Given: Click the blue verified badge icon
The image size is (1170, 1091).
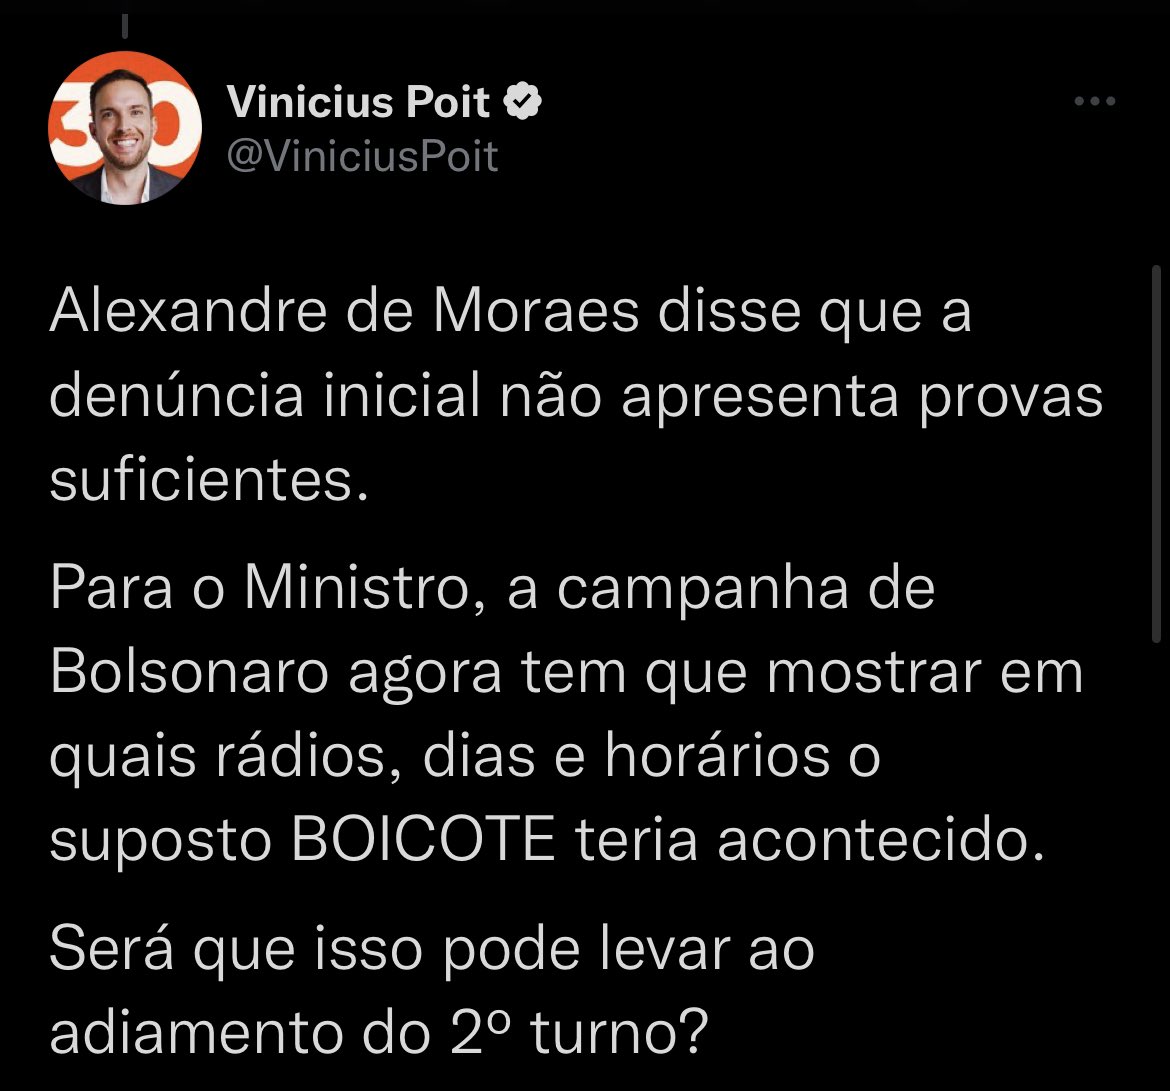Looking at the screenshot, I should click(523, 101).
